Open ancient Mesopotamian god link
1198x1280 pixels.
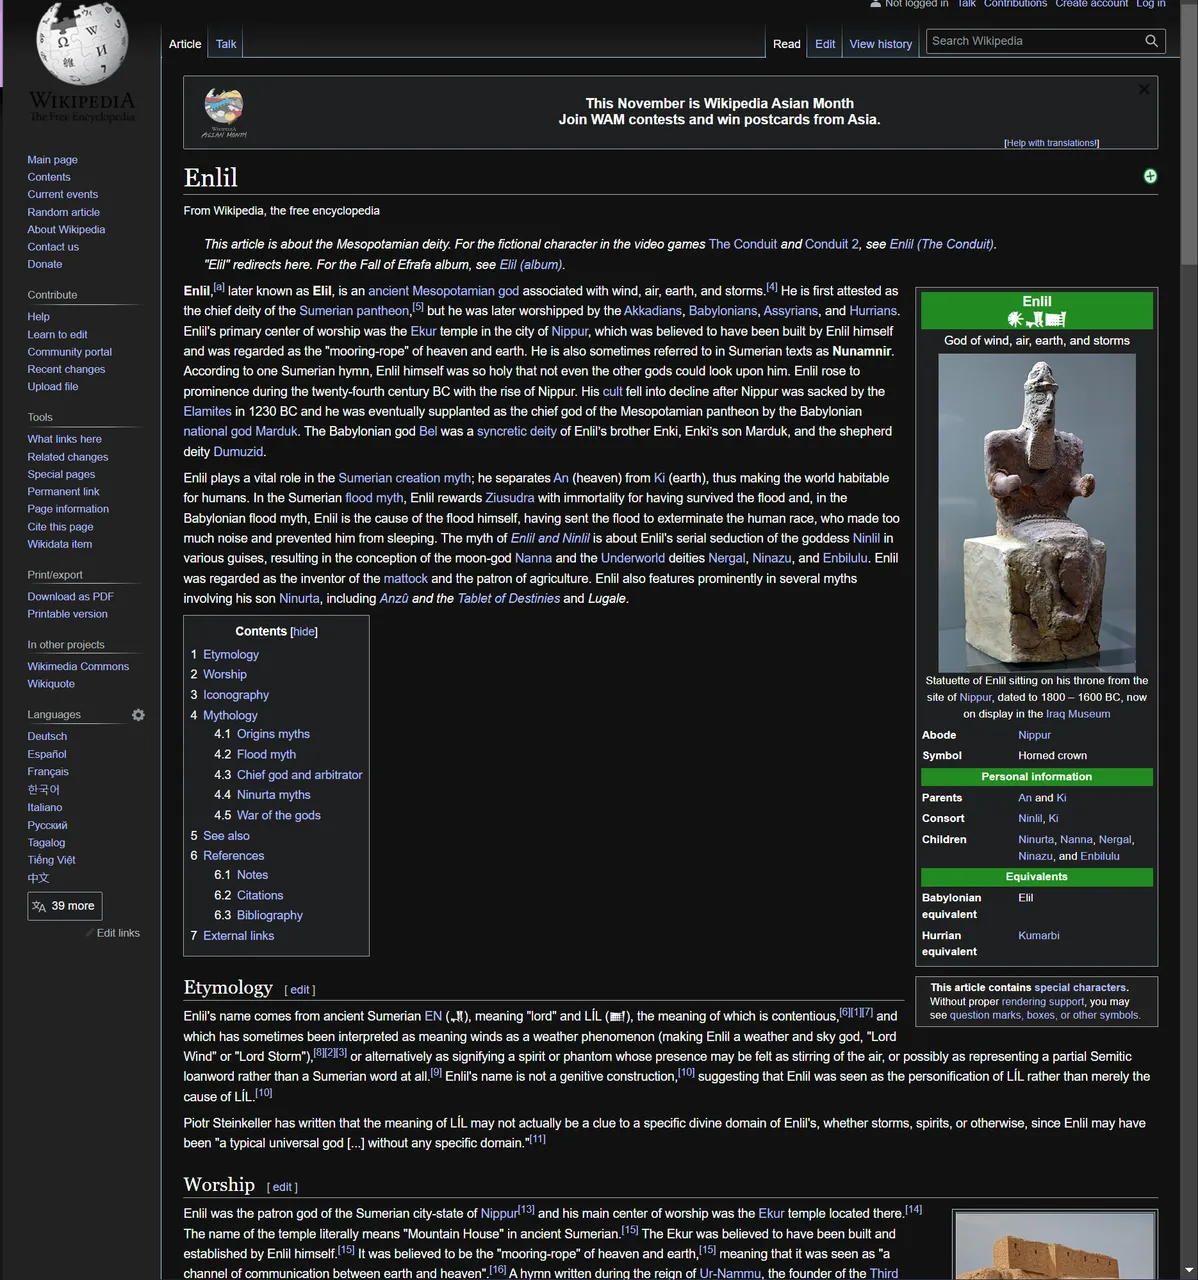click(x=443, y=291)
